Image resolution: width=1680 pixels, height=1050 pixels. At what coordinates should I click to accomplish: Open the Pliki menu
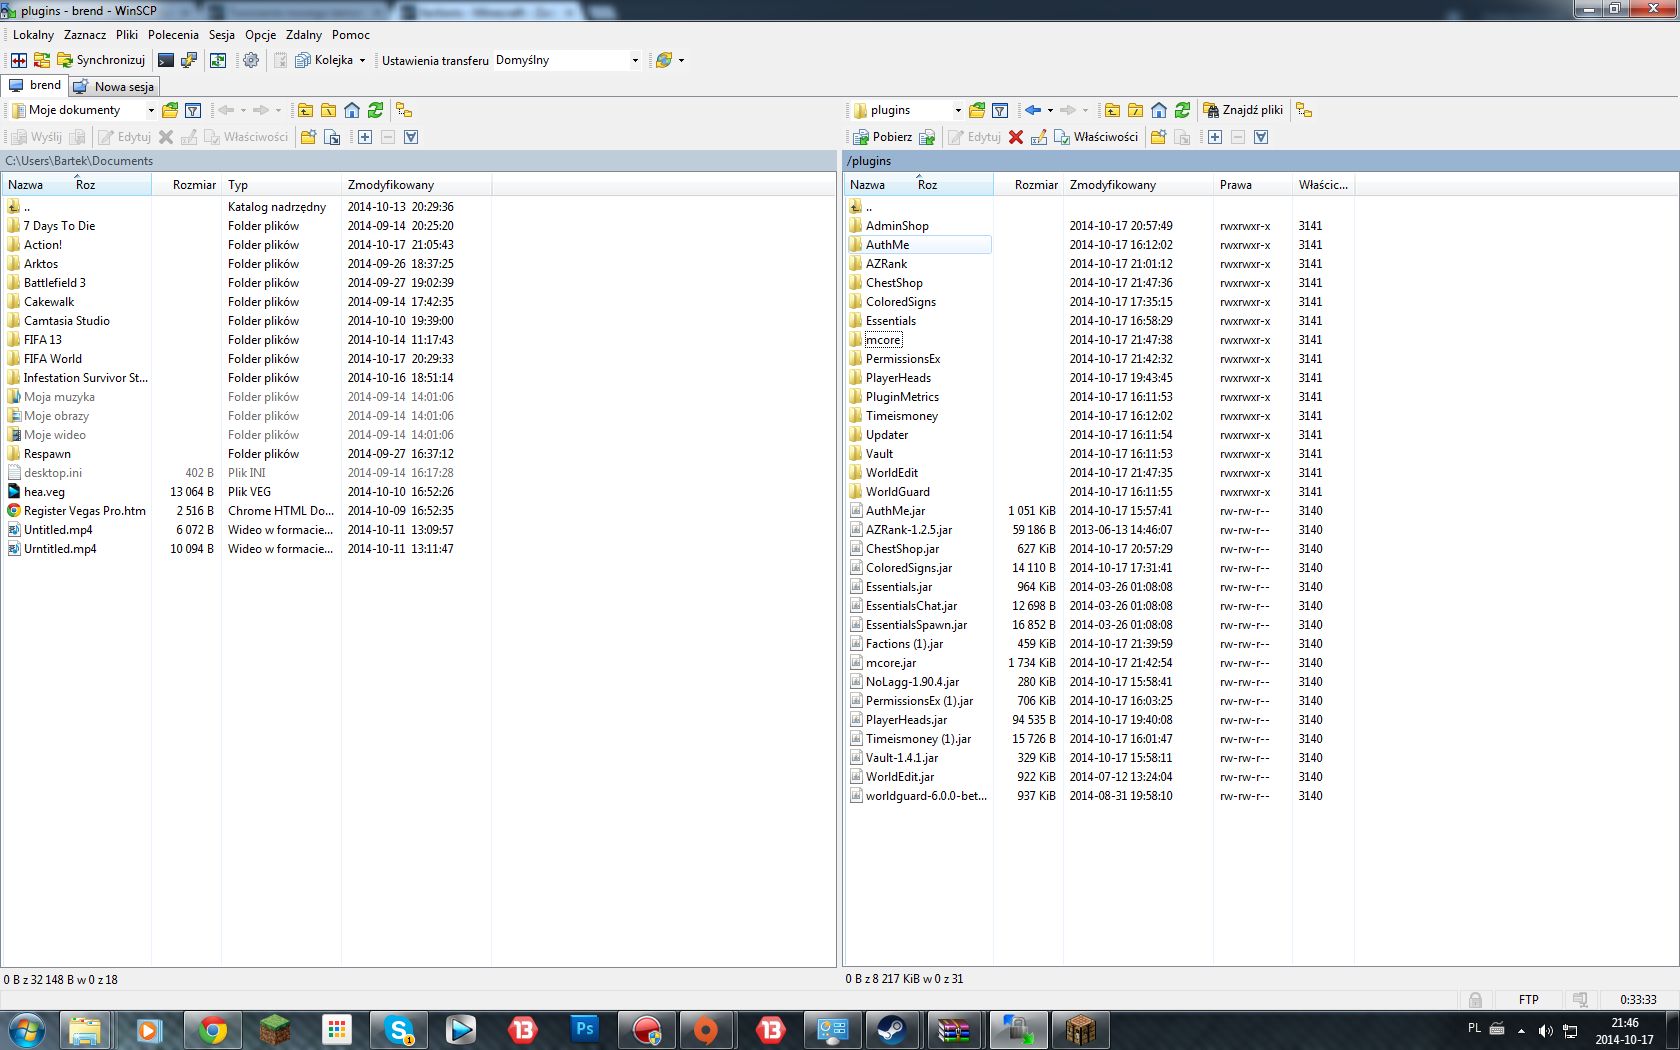tap(127, 35)
